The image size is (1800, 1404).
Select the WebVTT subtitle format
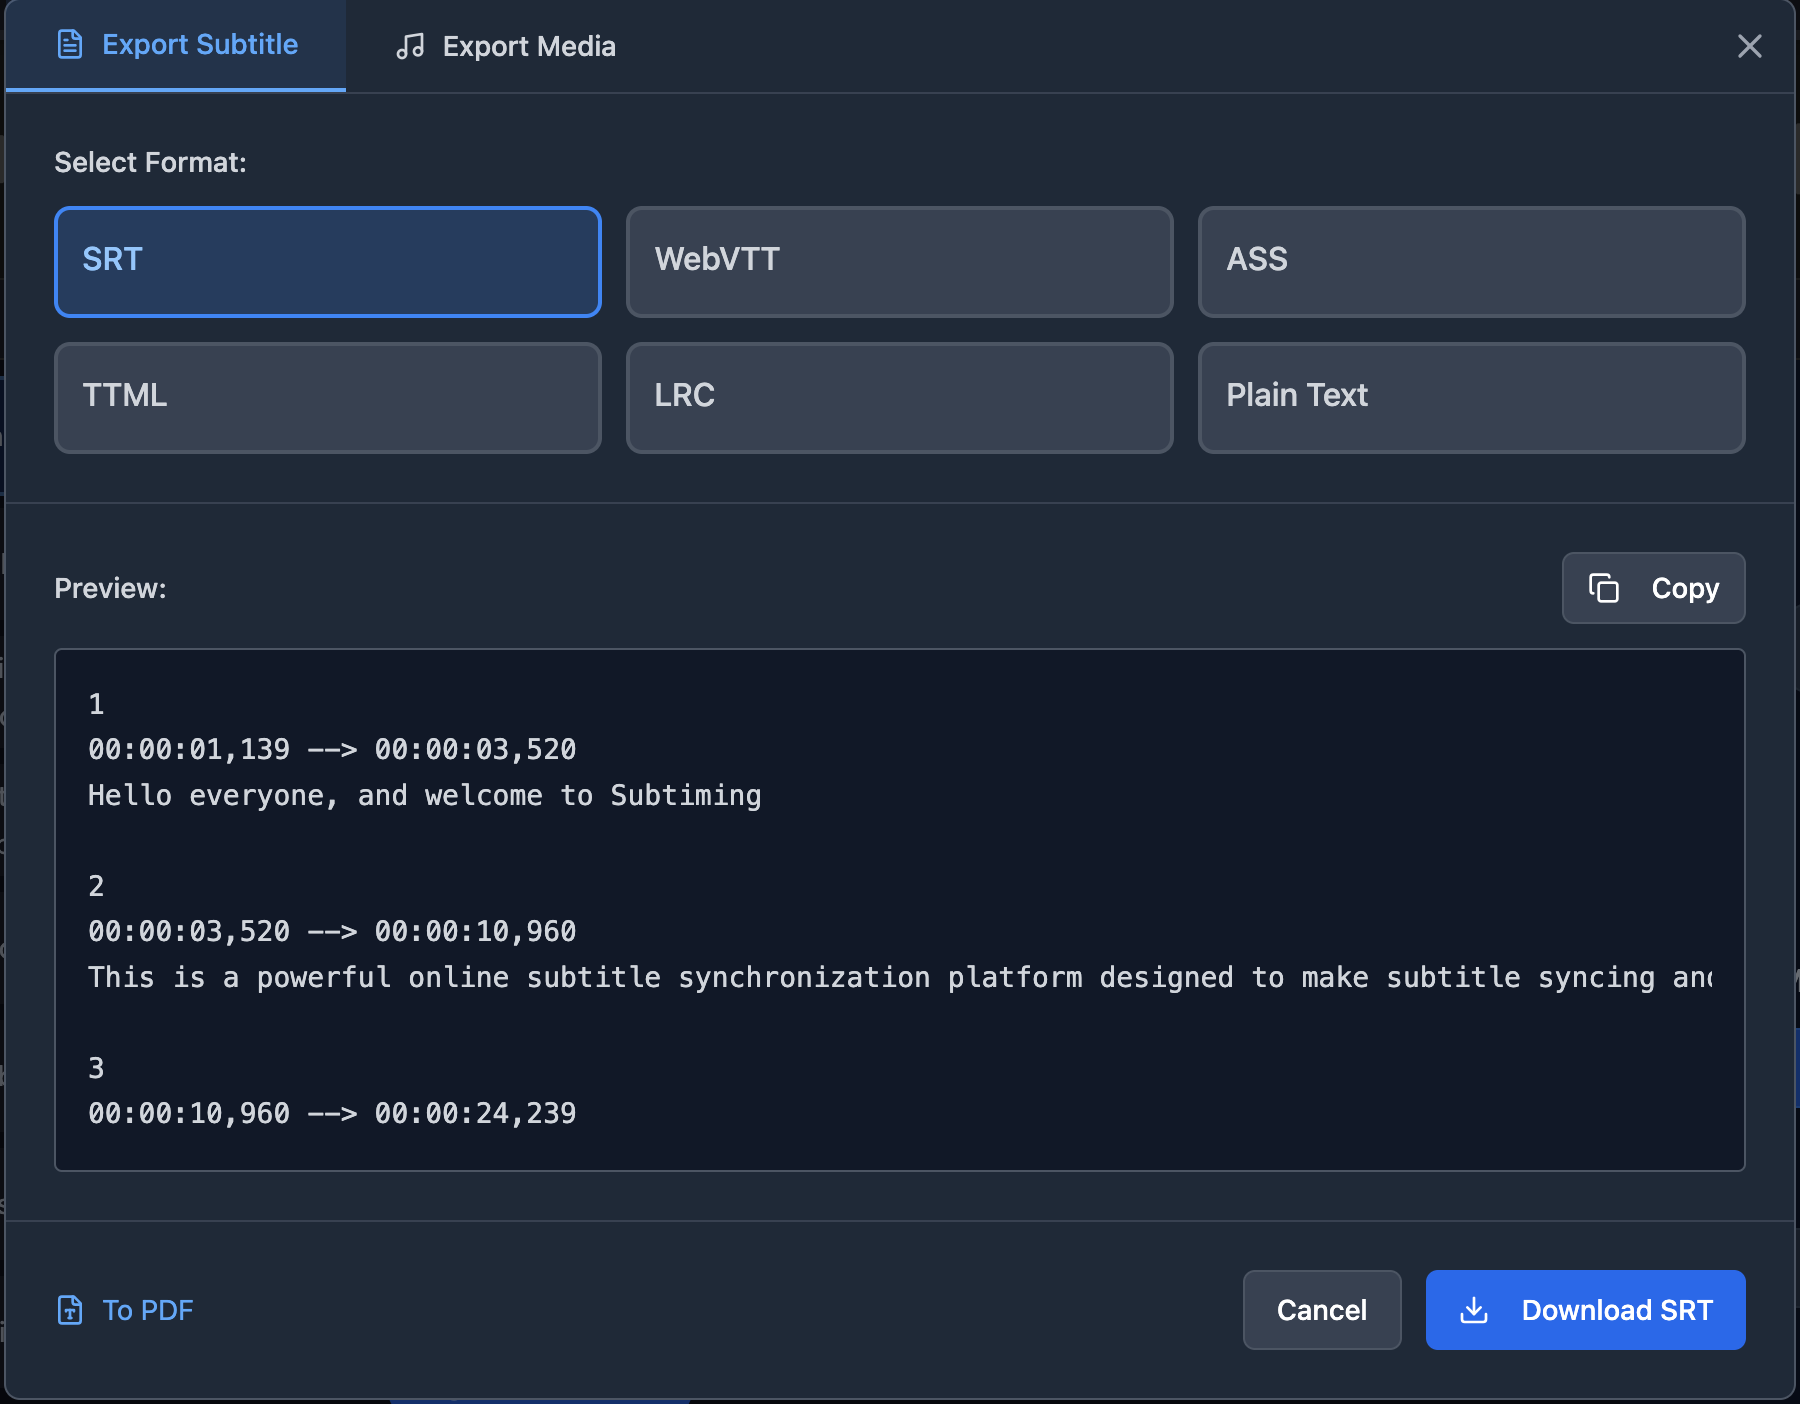(x=898, y=261)
